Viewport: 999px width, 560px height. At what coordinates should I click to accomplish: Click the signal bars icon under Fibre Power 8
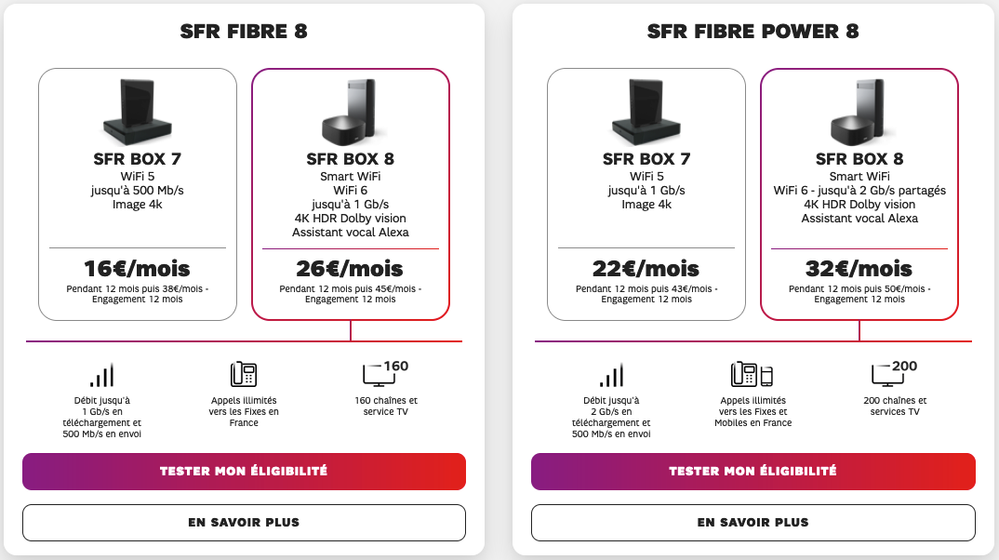610,375
